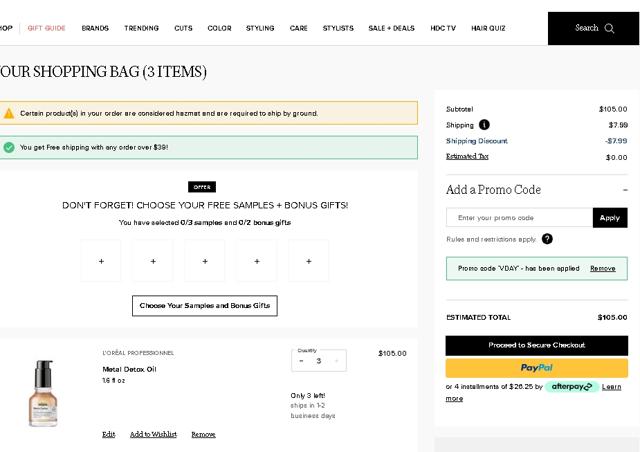Choose Your Samples and Bonus Gifts button
This screenshot has height=452, width=640.
click(x=204, y=305)
